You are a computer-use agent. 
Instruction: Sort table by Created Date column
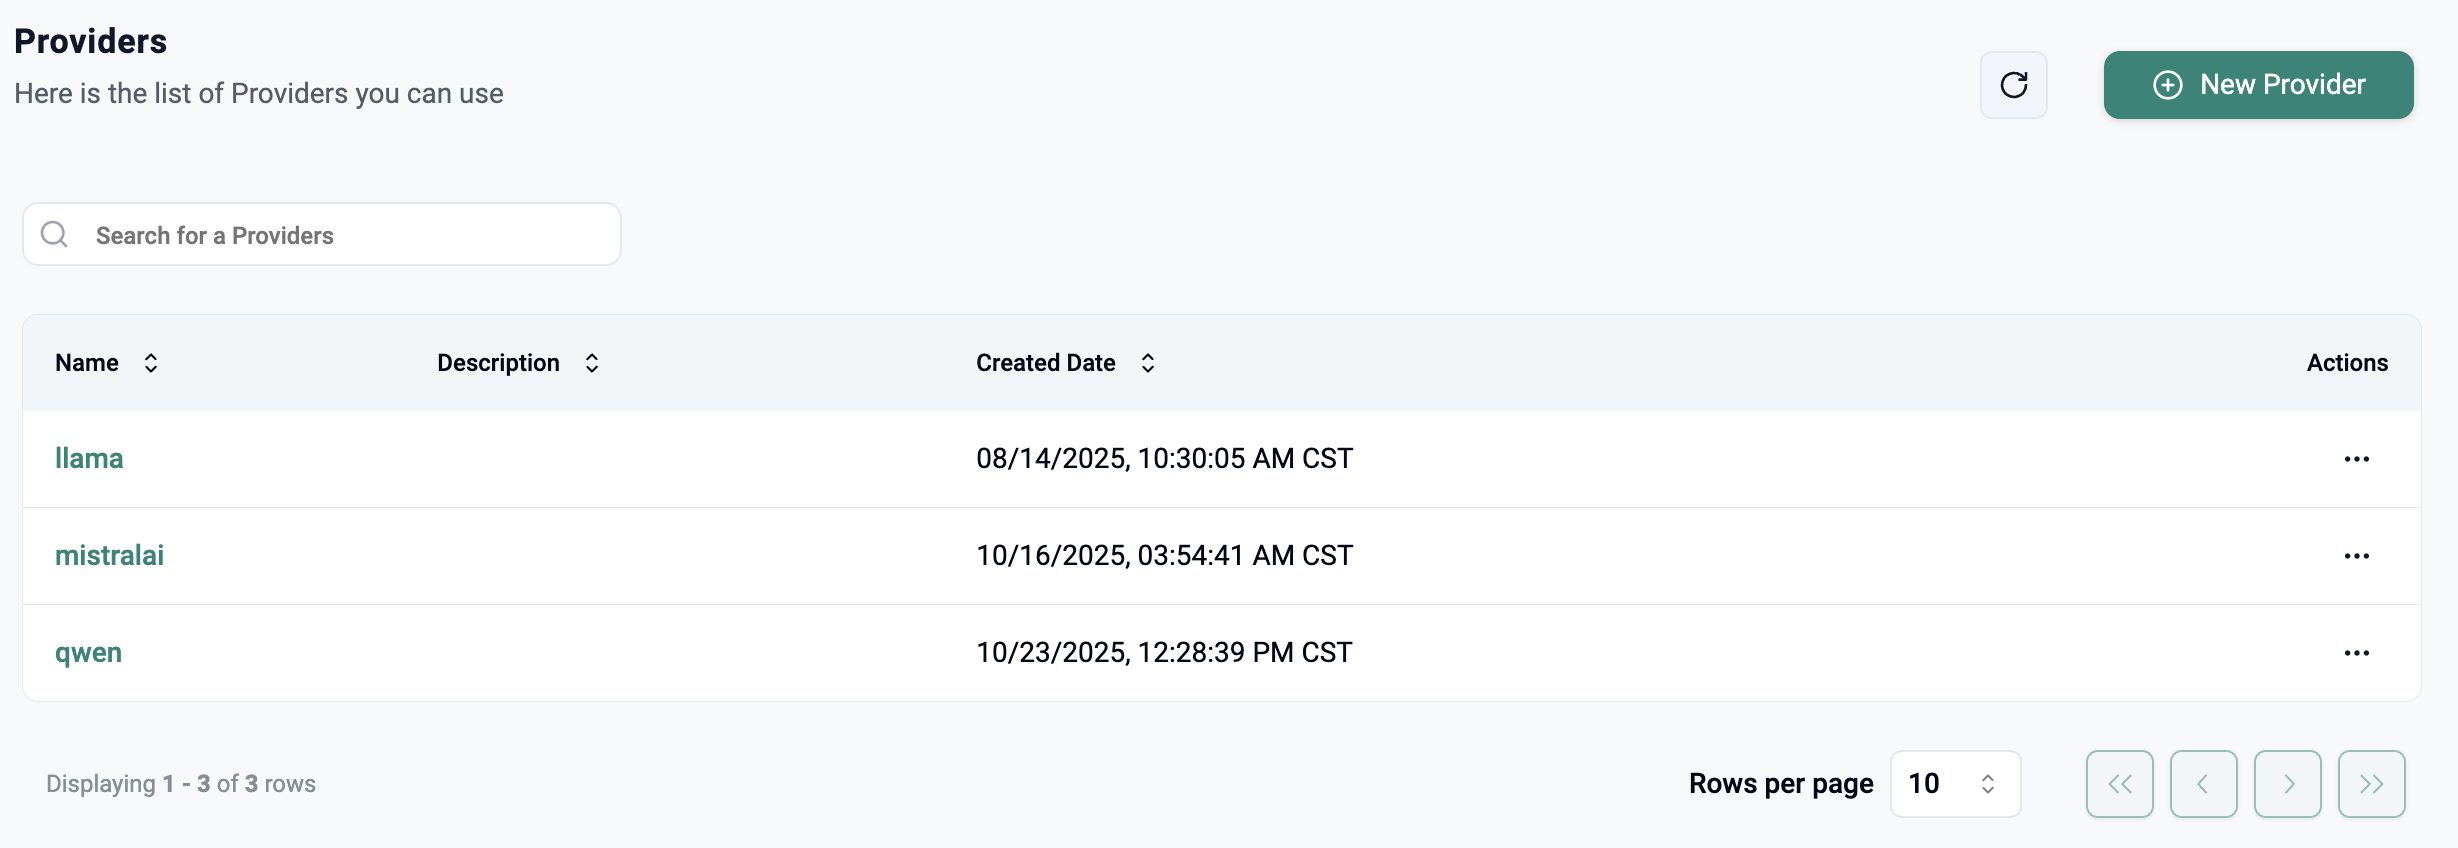click(x=1147, y=363)
